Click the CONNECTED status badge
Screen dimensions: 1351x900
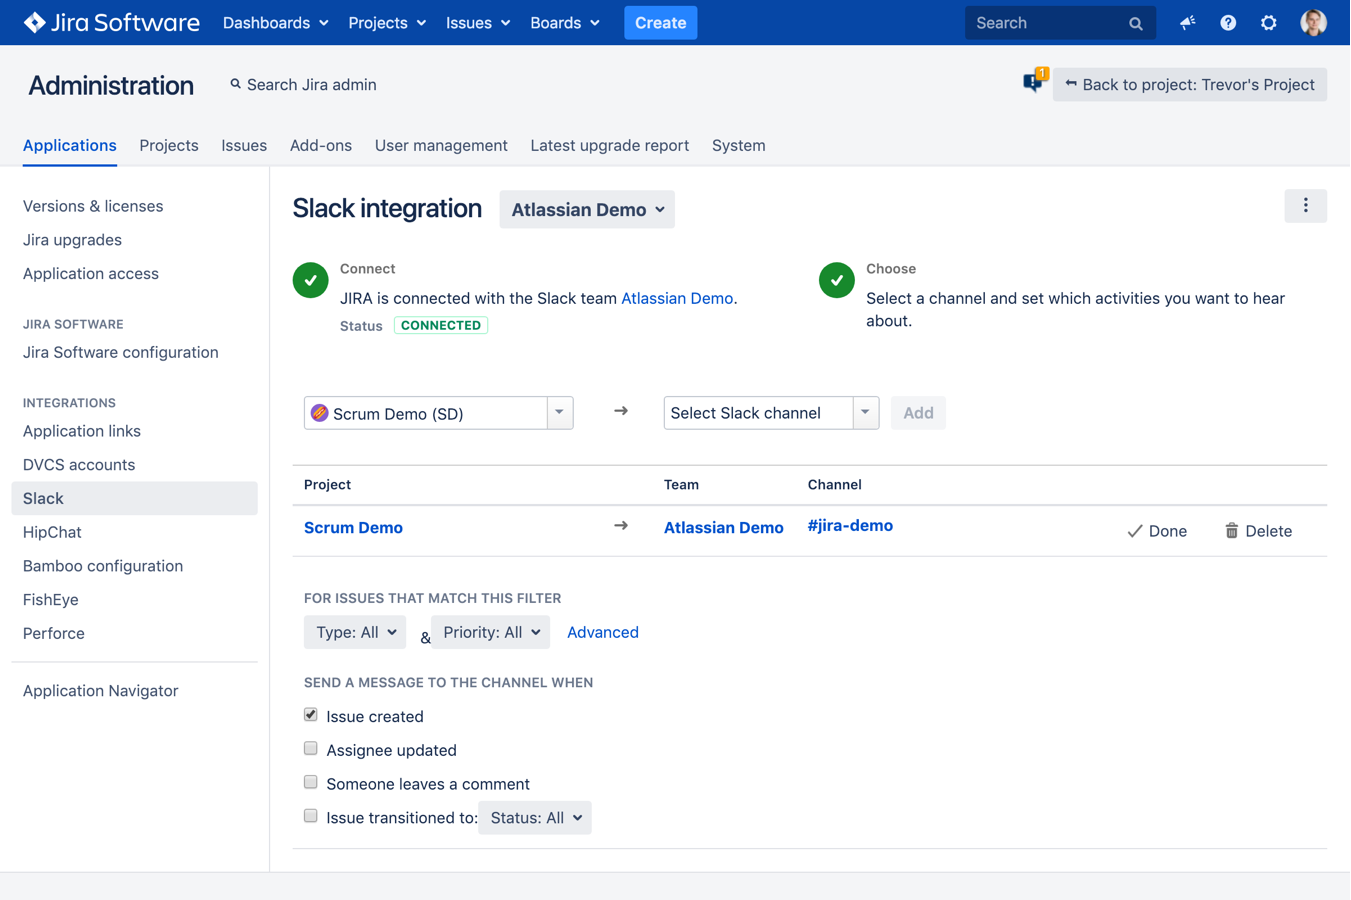tap(441, 325)
